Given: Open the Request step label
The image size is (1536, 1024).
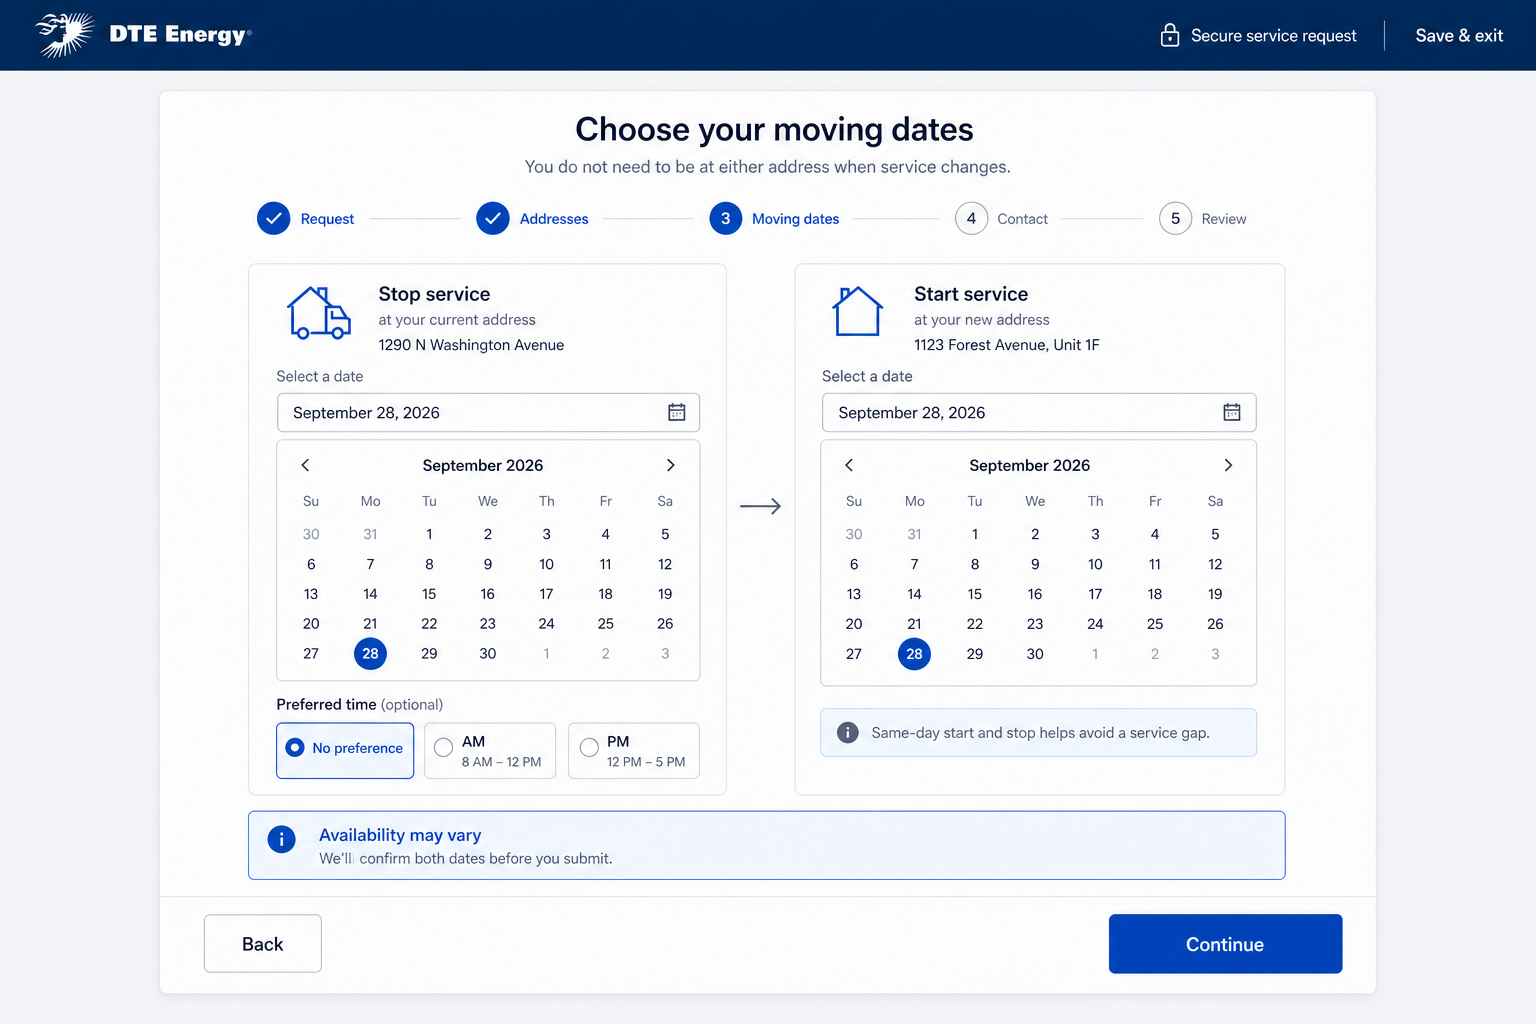Looking at the screenshot, I should coord(327,219).
